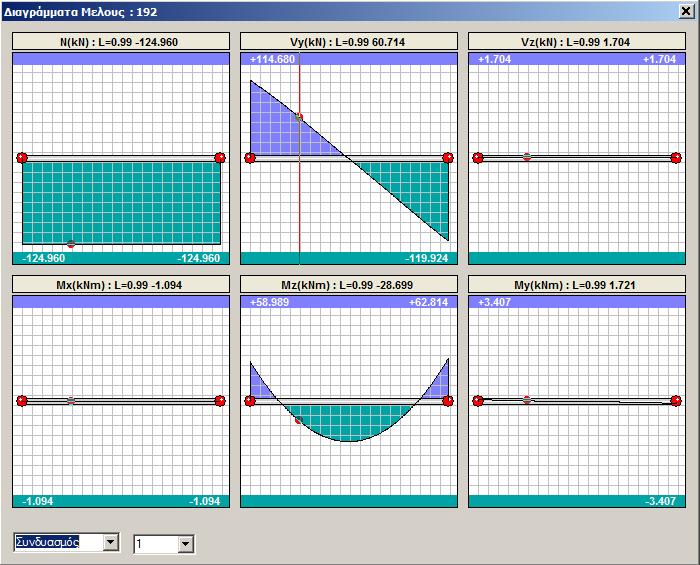This screenshot has width=700, height=565.
Task: Click left -1.094 value in Mx diagram
Action: [x=38, y=501]
